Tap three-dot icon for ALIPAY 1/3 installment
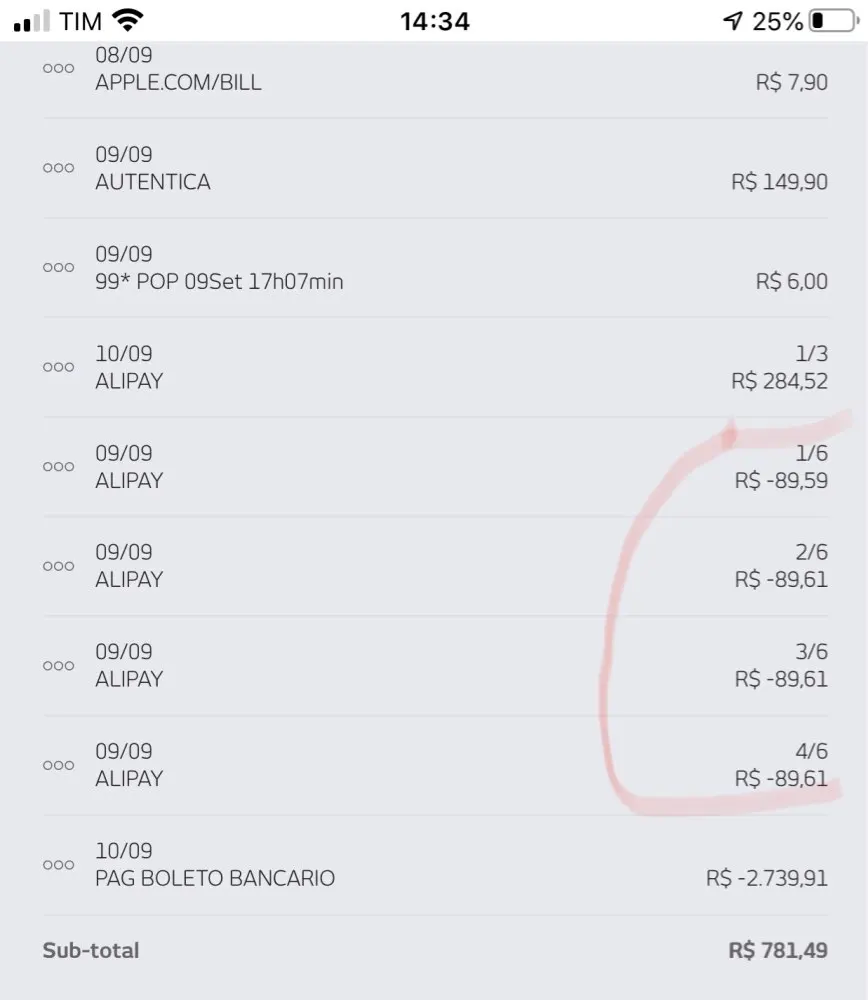Screen dimensions: 868x1000 click(x=58, y=367)
